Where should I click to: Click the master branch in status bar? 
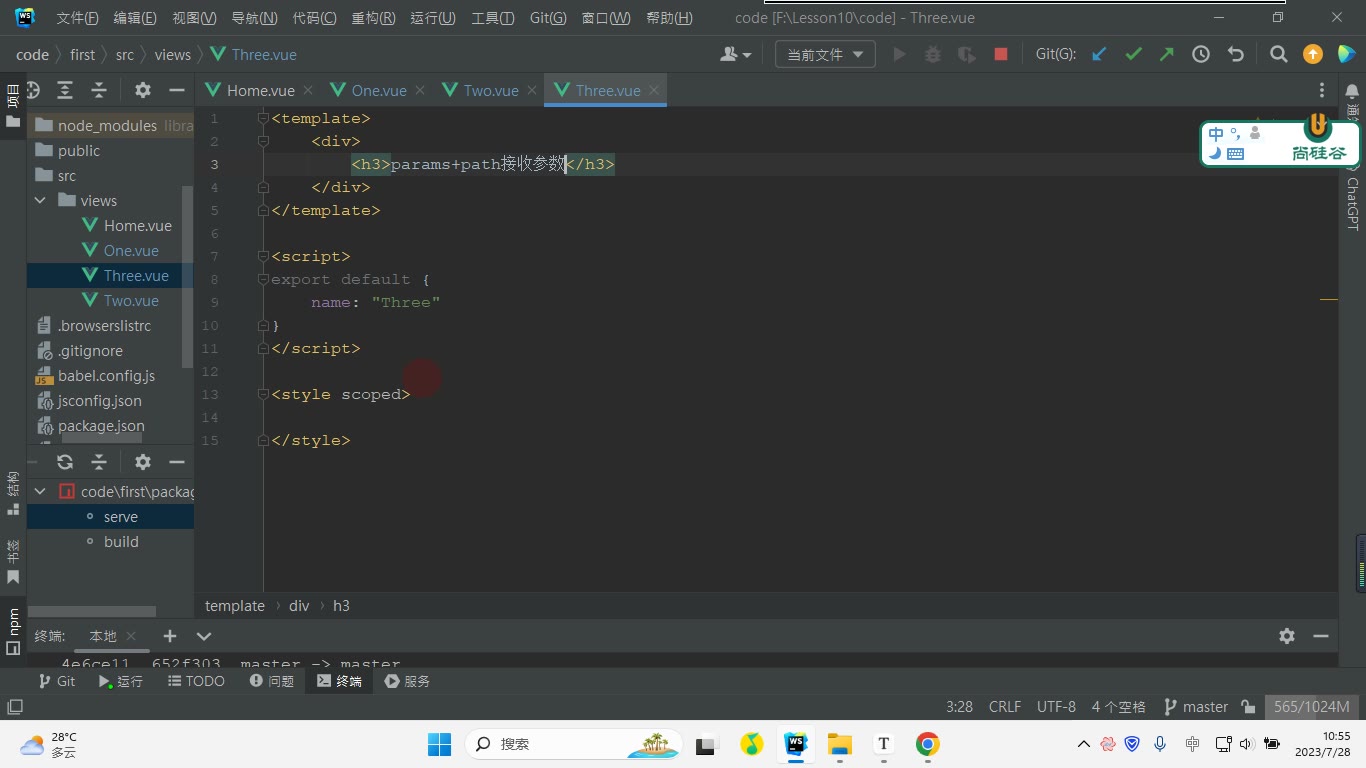[1196, 707]
